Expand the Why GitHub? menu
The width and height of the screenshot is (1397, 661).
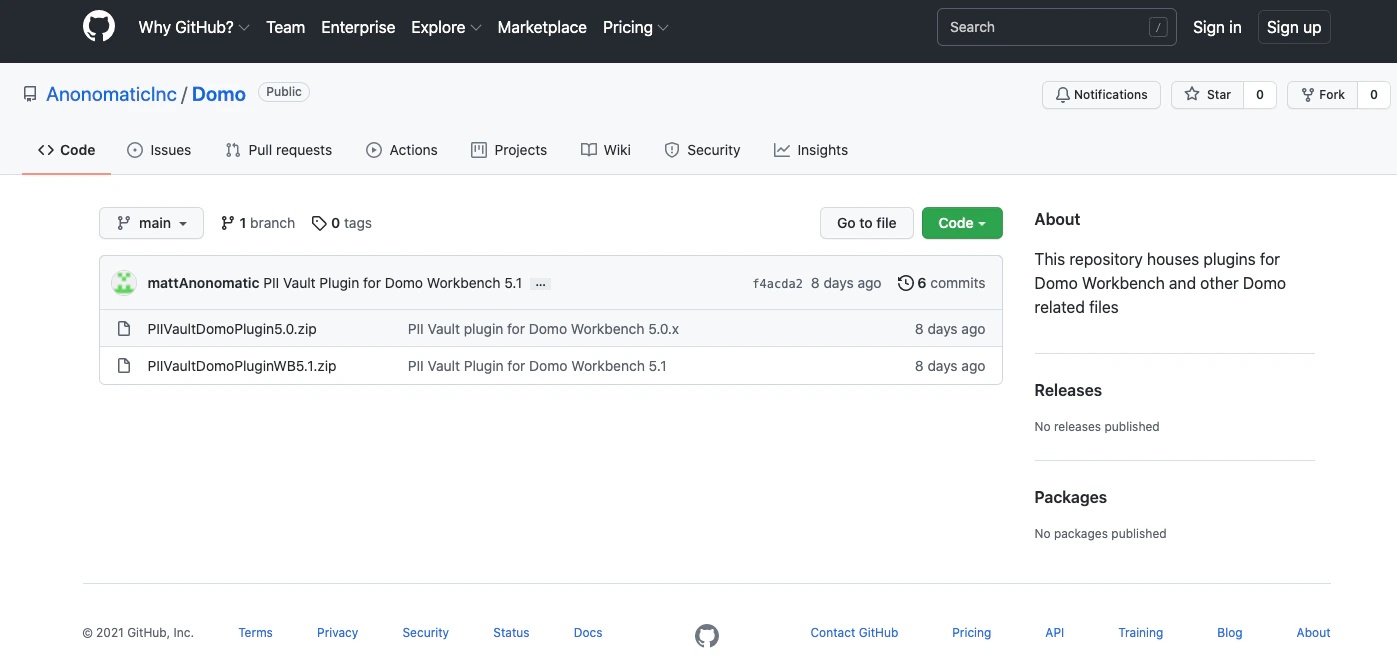(194, 27)
